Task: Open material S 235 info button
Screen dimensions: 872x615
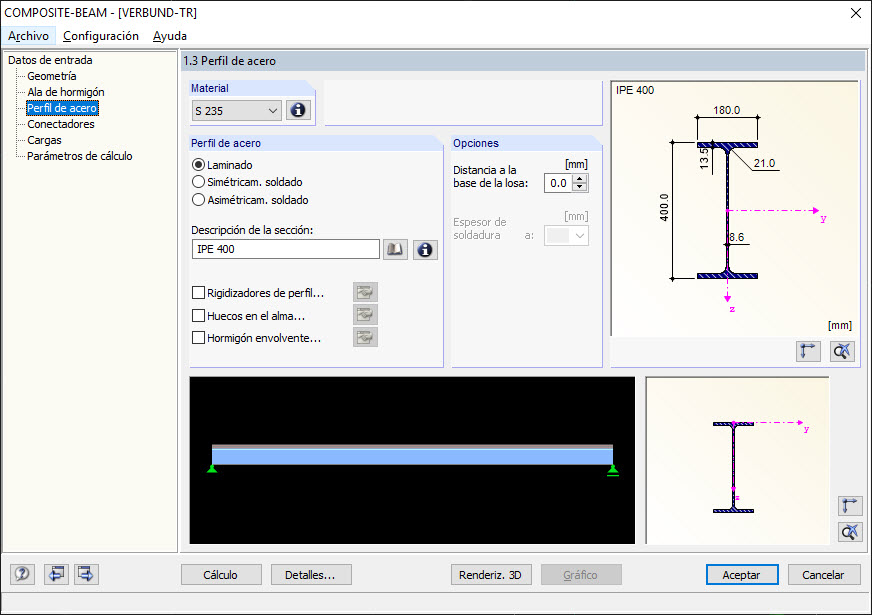Action: coord(298,110)
